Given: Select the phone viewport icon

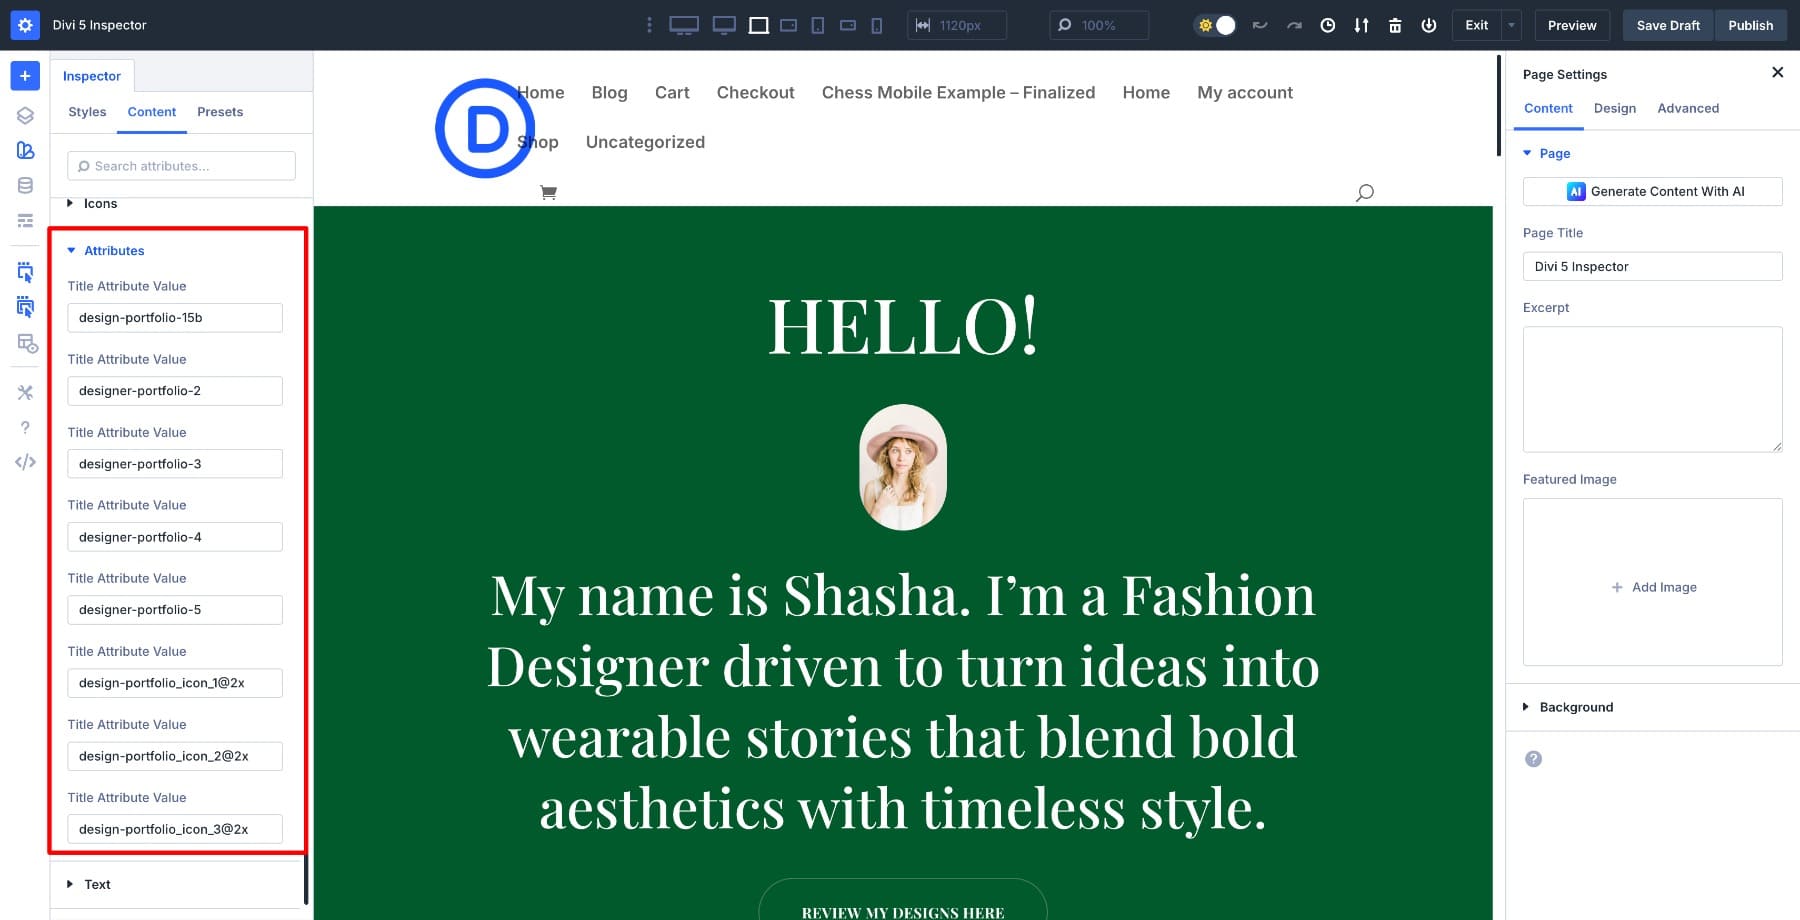Looking at the screenshot, I should [x=877, y=25].
